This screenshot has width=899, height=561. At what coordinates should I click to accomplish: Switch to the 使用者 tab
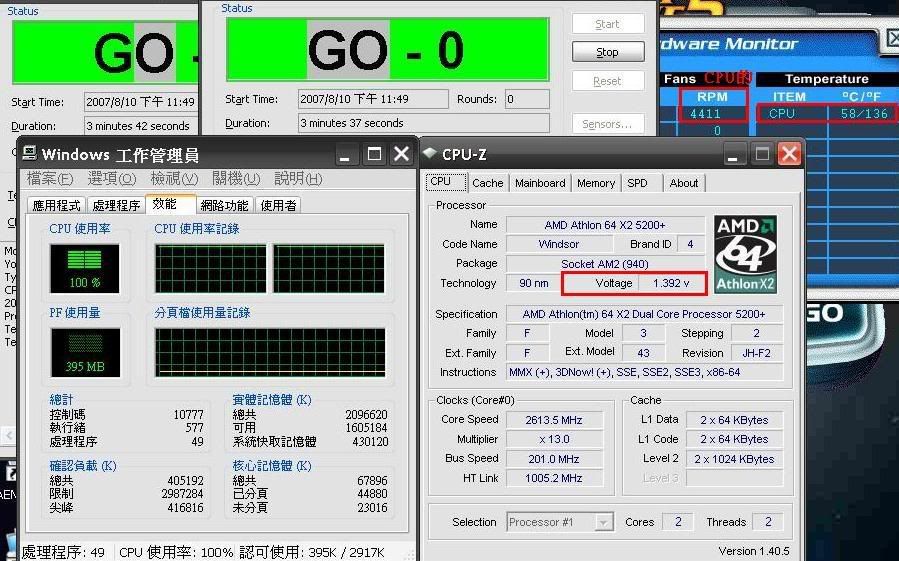point(279,205)
